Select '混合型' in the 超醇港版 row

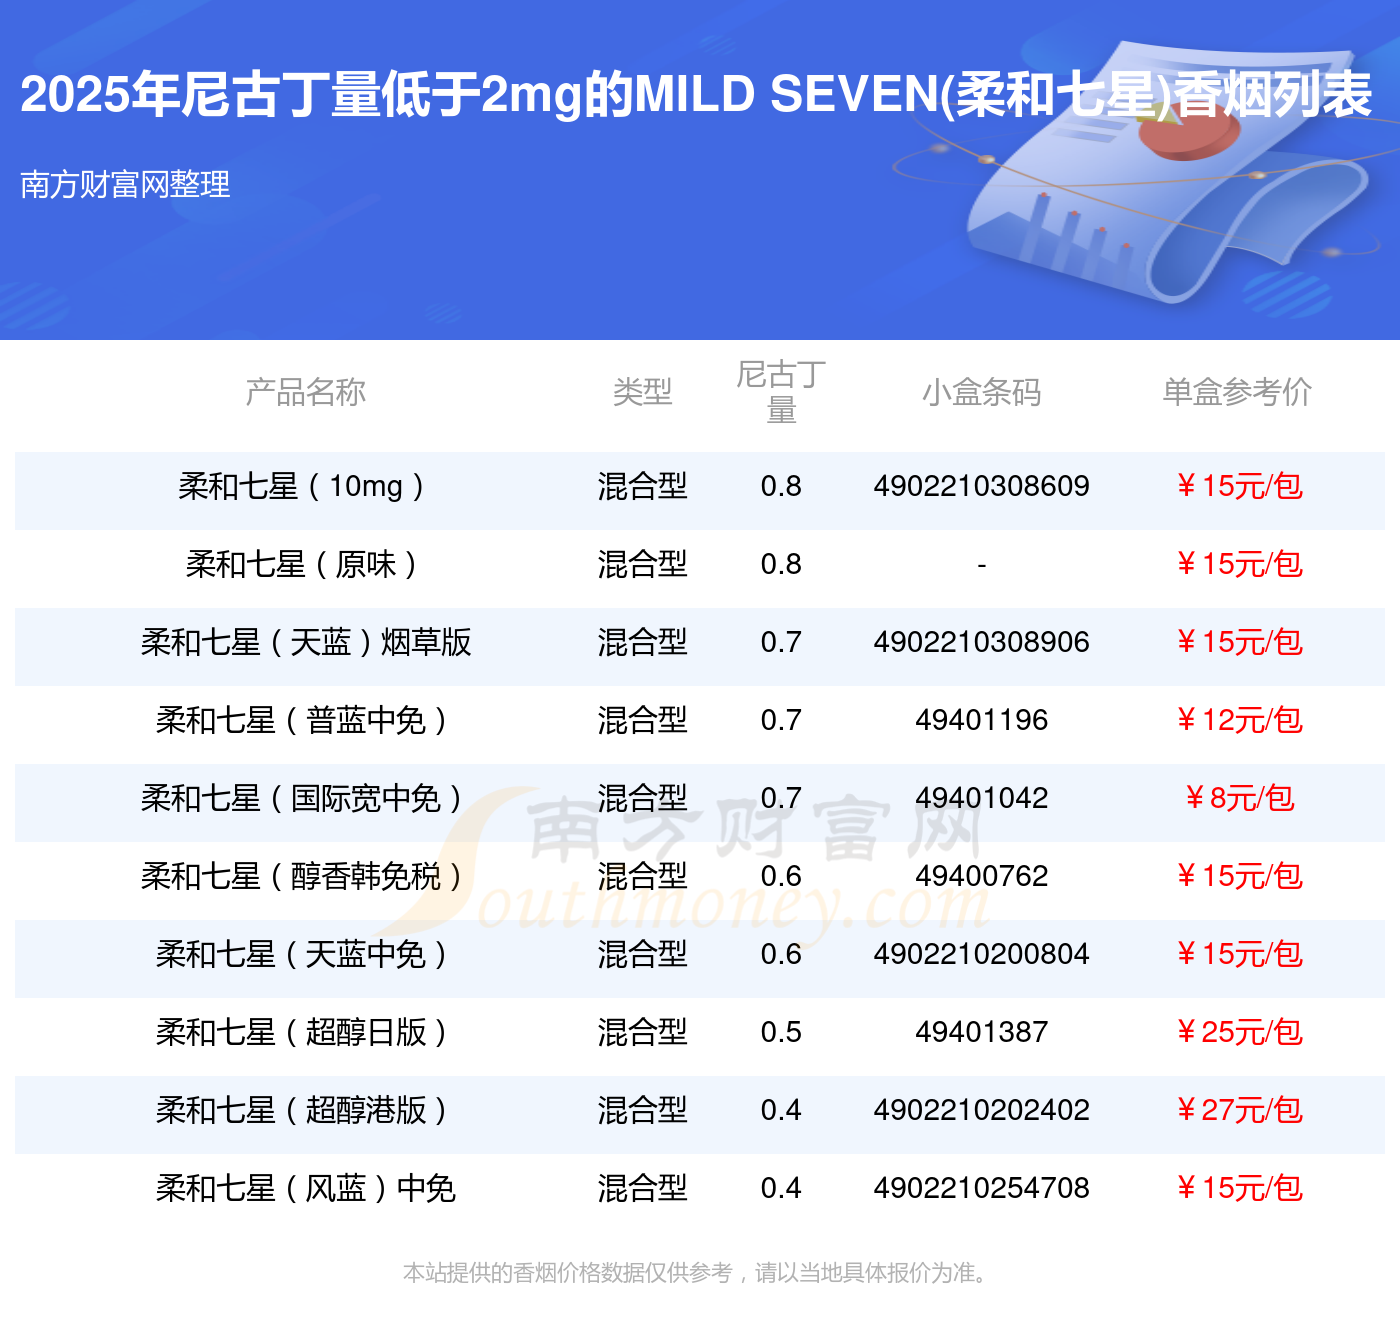click(642, 1110)
